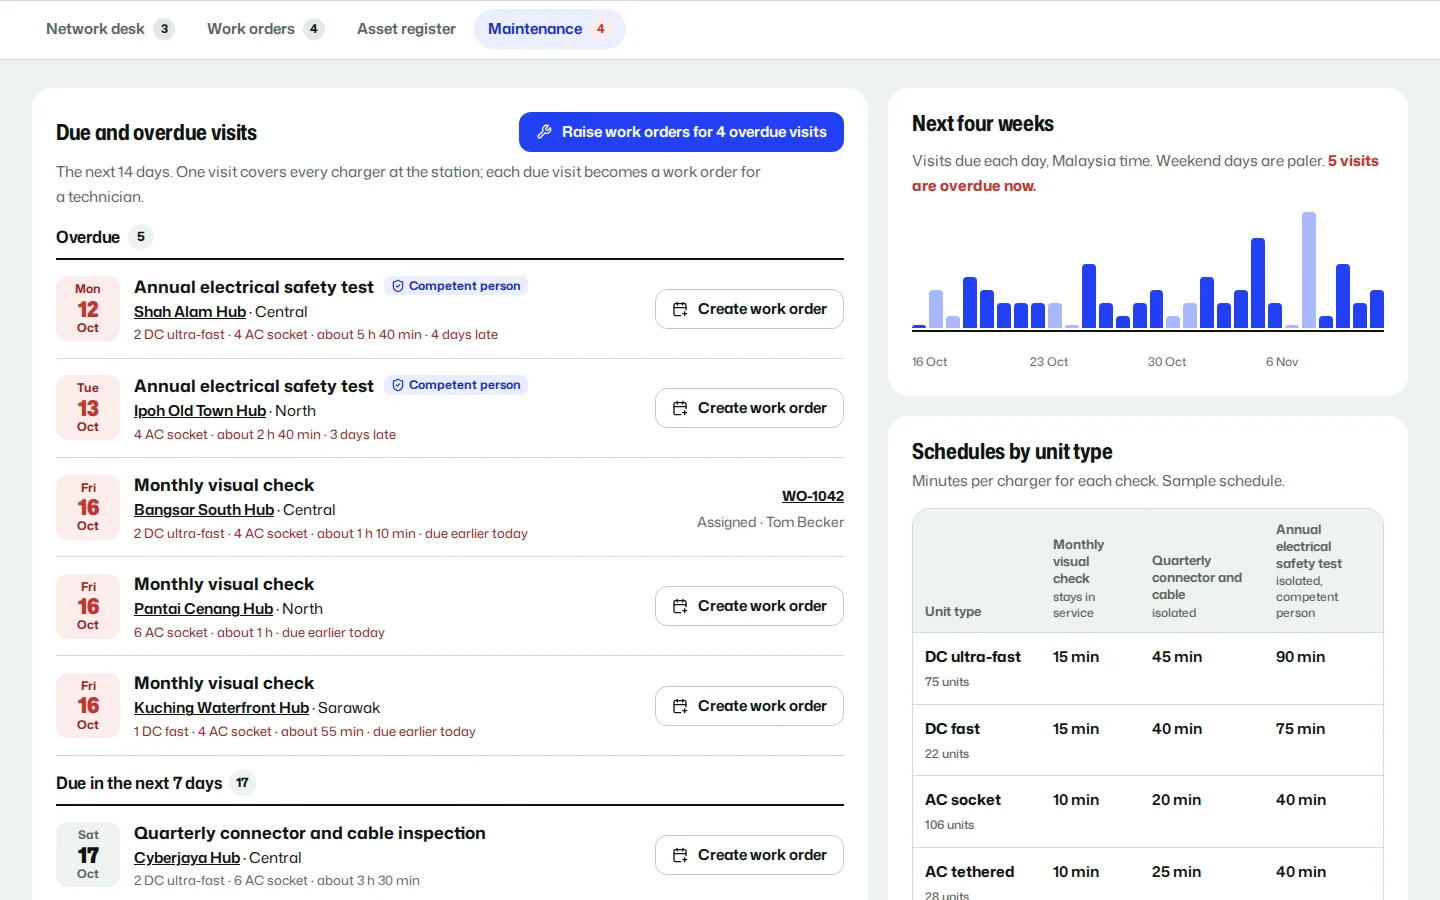Create work order for Pantai Cenang Hub
This screenshot has width=1440, height=900.
point(749,606)
